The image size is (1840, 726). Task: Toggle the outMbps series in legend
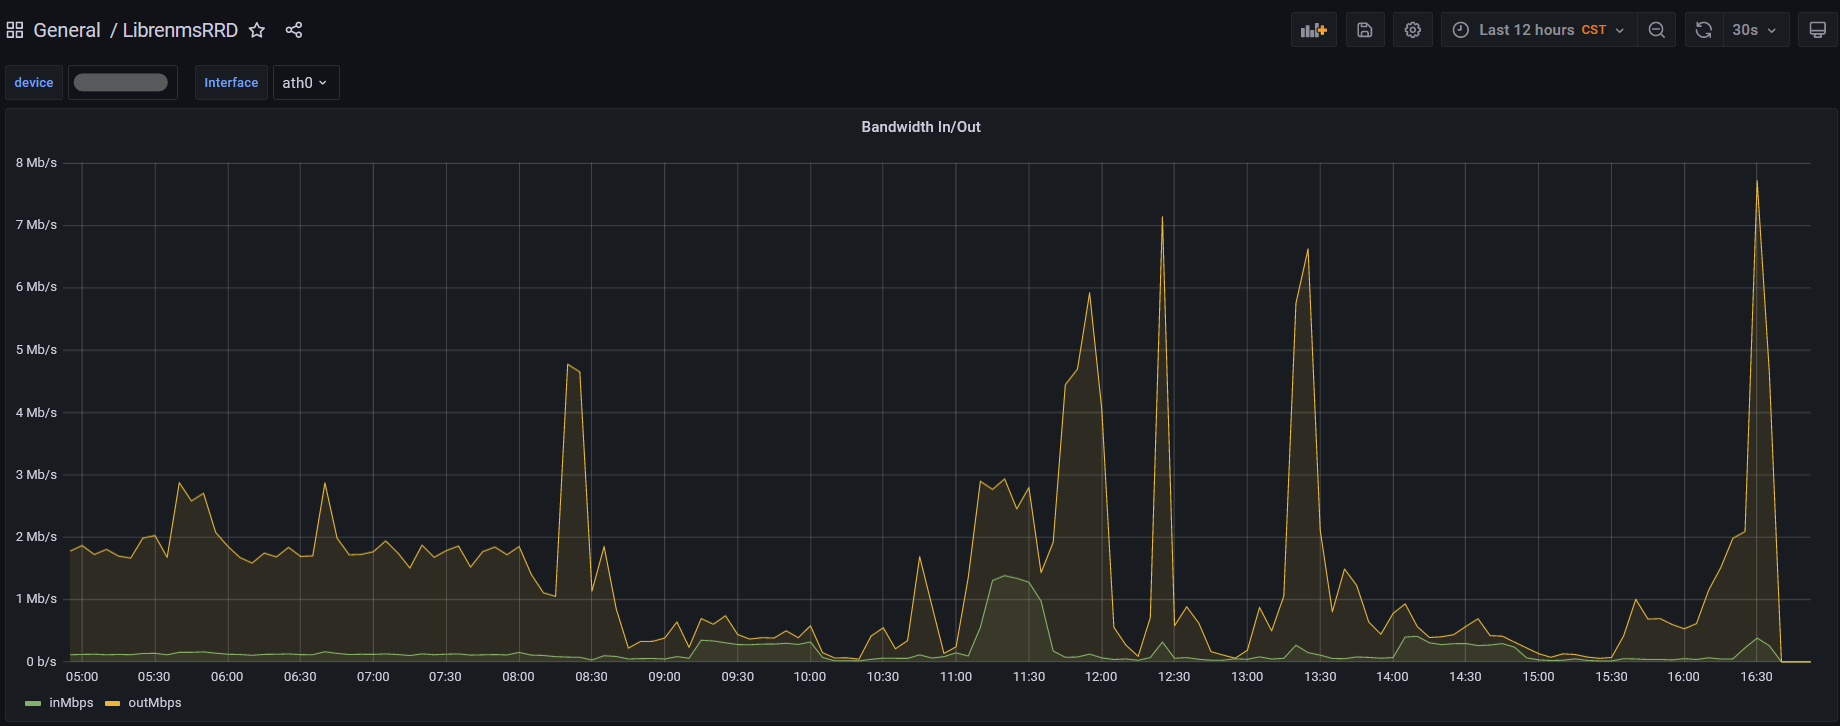(x=155, y=703)
